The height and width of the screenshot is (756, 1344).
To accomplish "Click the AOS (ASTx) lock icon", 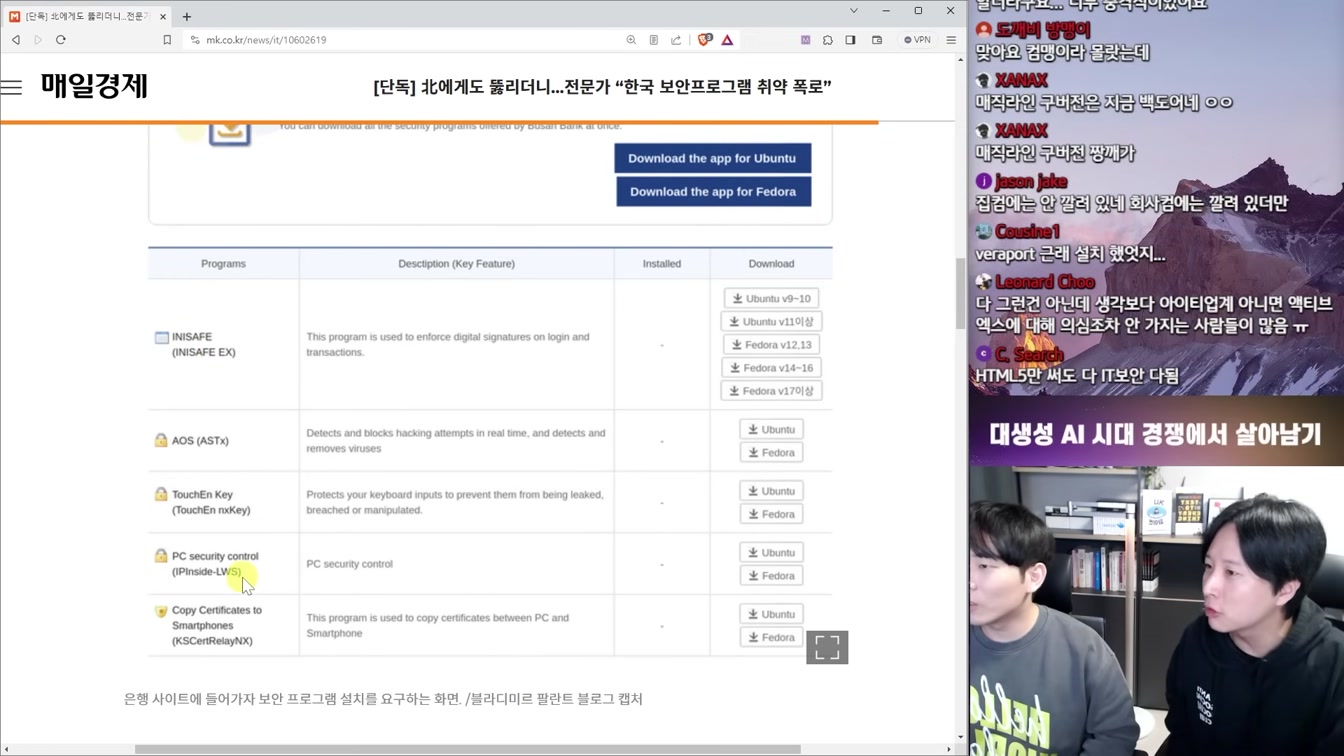I will pos(161,440).
